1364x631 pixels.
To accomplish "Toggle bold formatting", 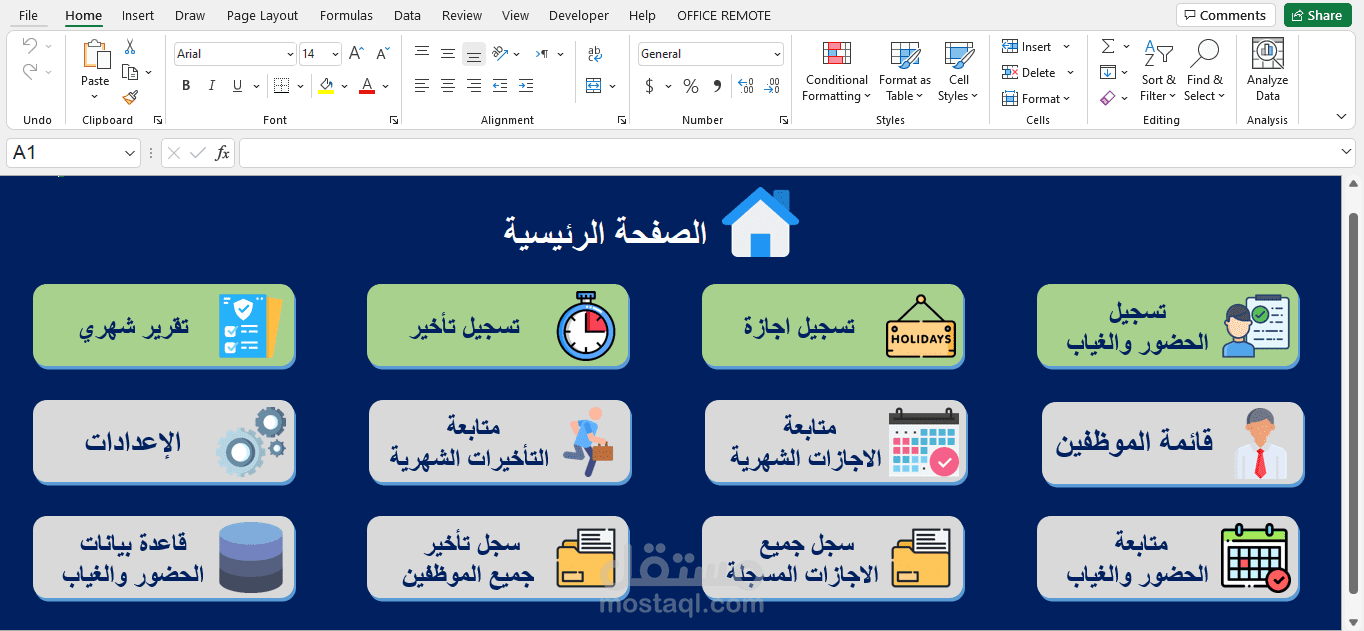I will point(185,85).
